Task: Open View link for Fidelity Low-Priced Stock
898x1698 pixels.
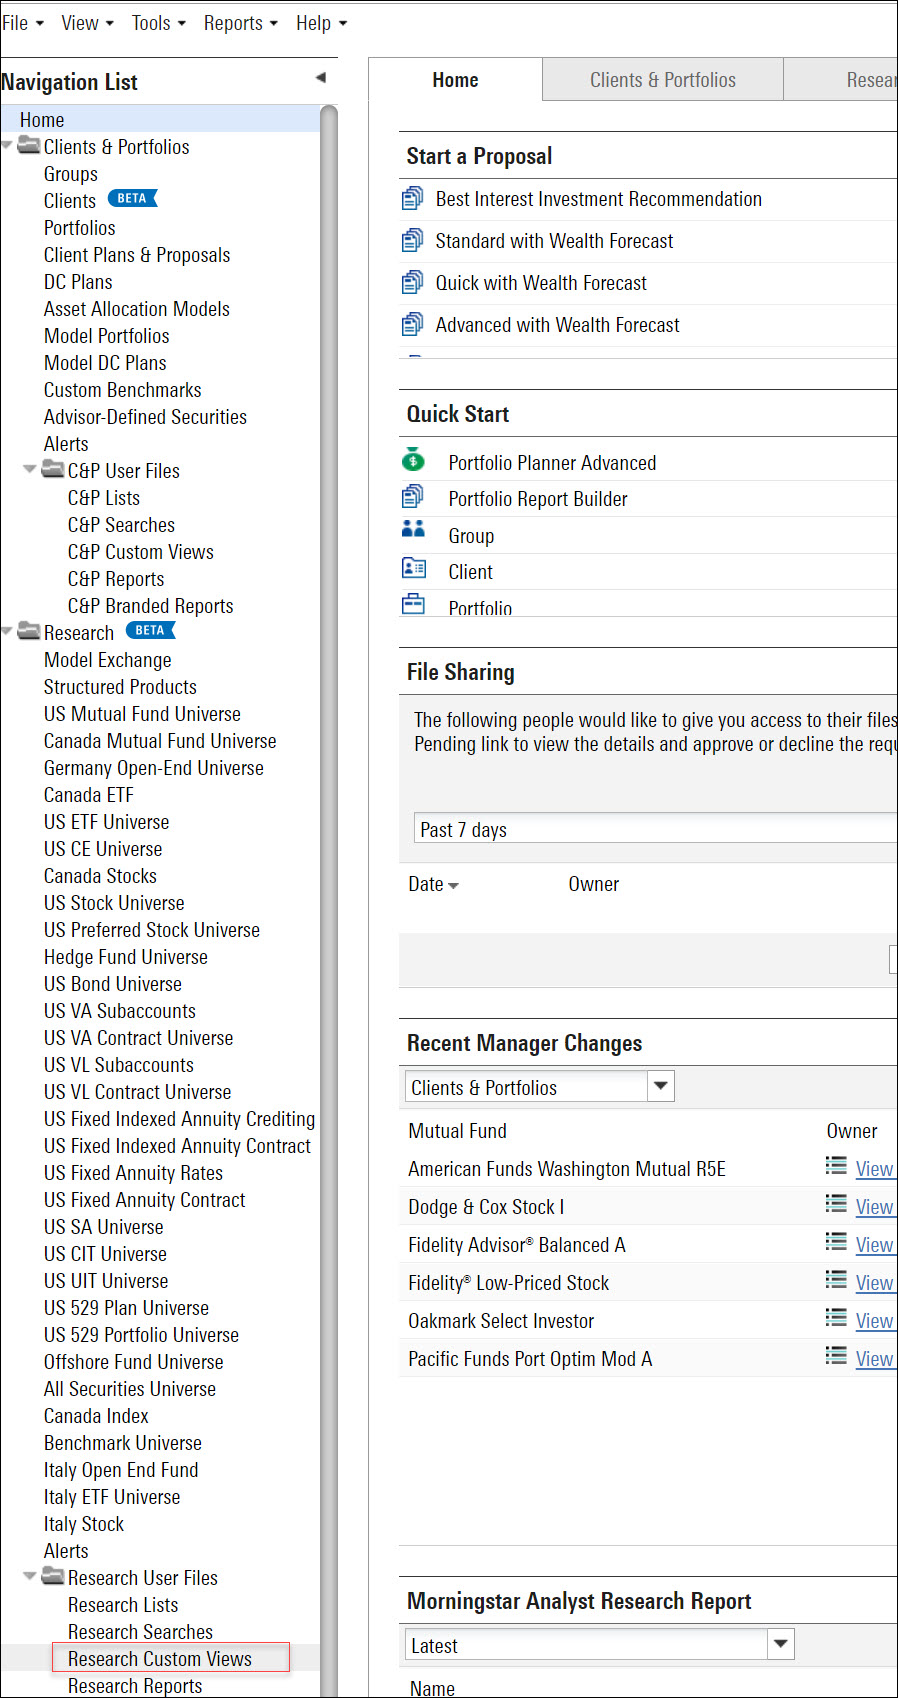Action: click(874, 1282)
